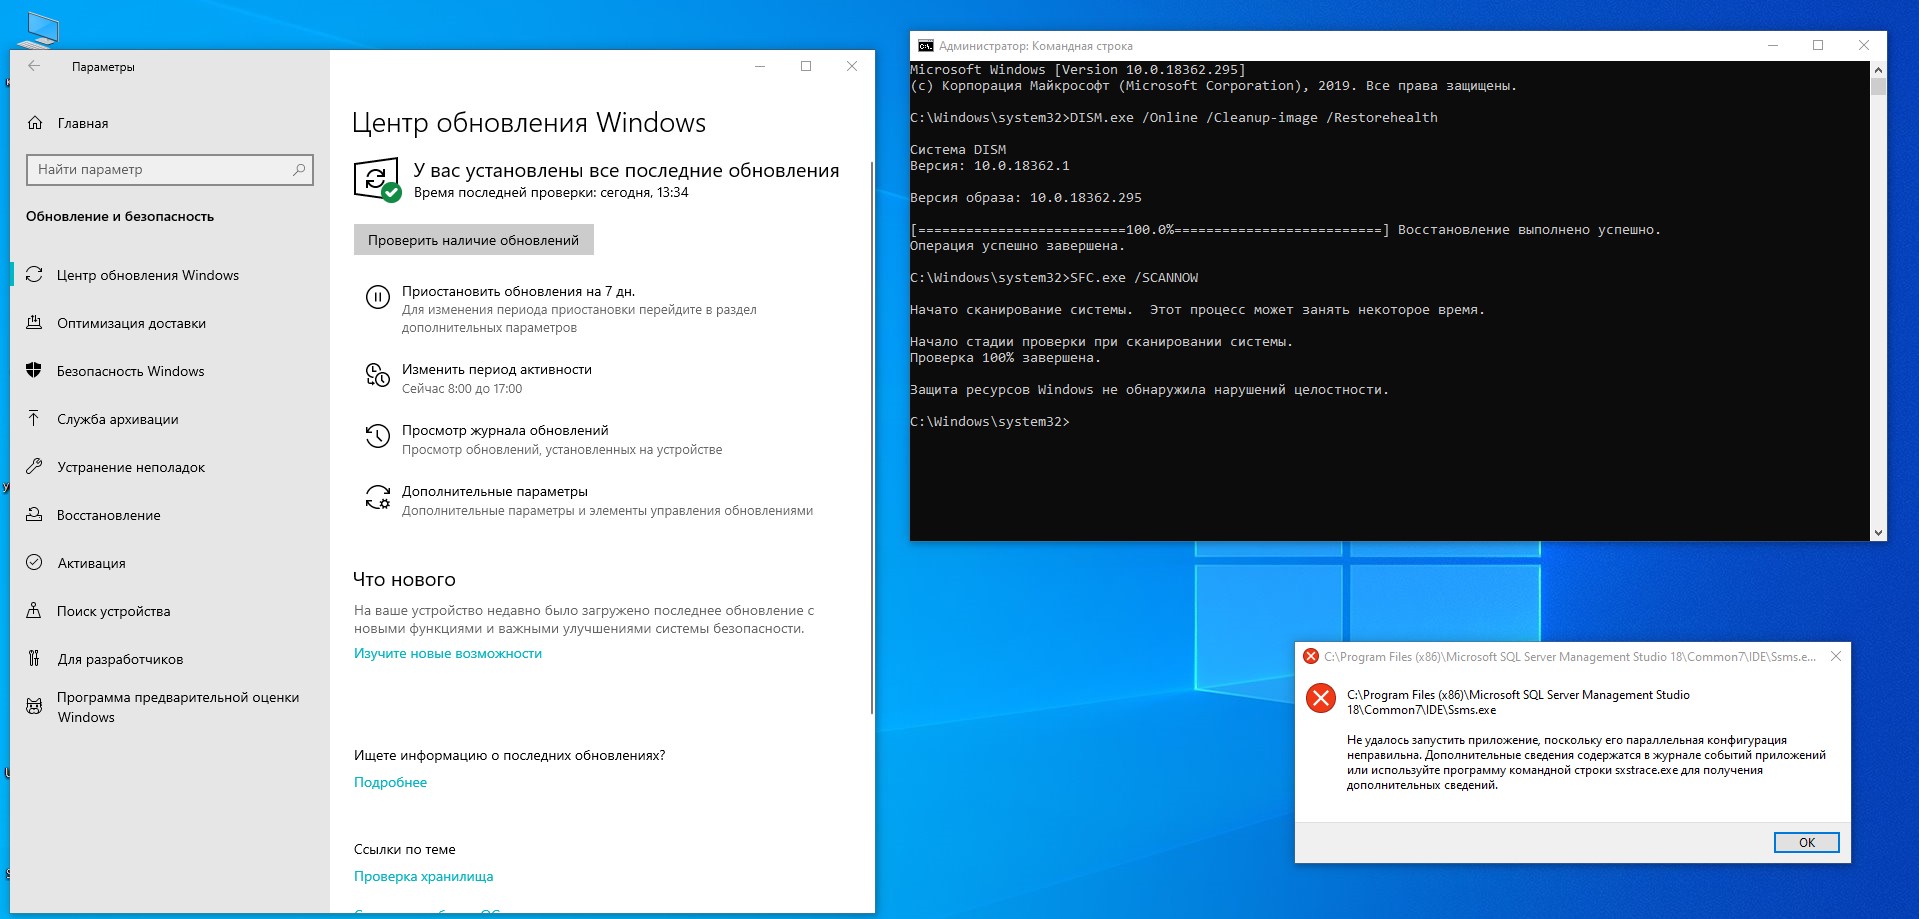1919x919 pixels.
Task: Click OK in the Ssms.exe error dialog
Action: coord(1806,842)
